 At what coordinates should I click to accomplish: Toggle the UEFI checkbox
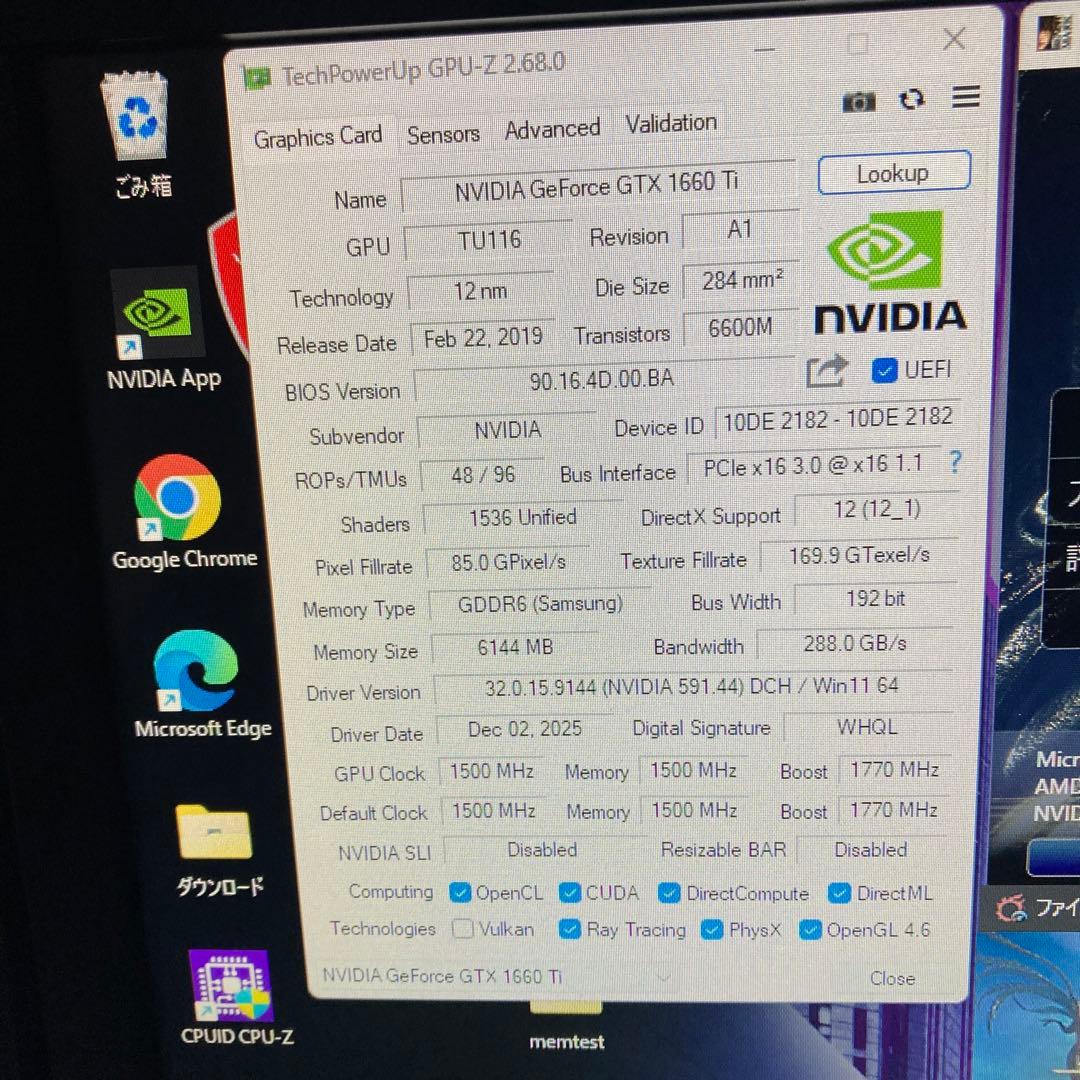pos(884,370)
